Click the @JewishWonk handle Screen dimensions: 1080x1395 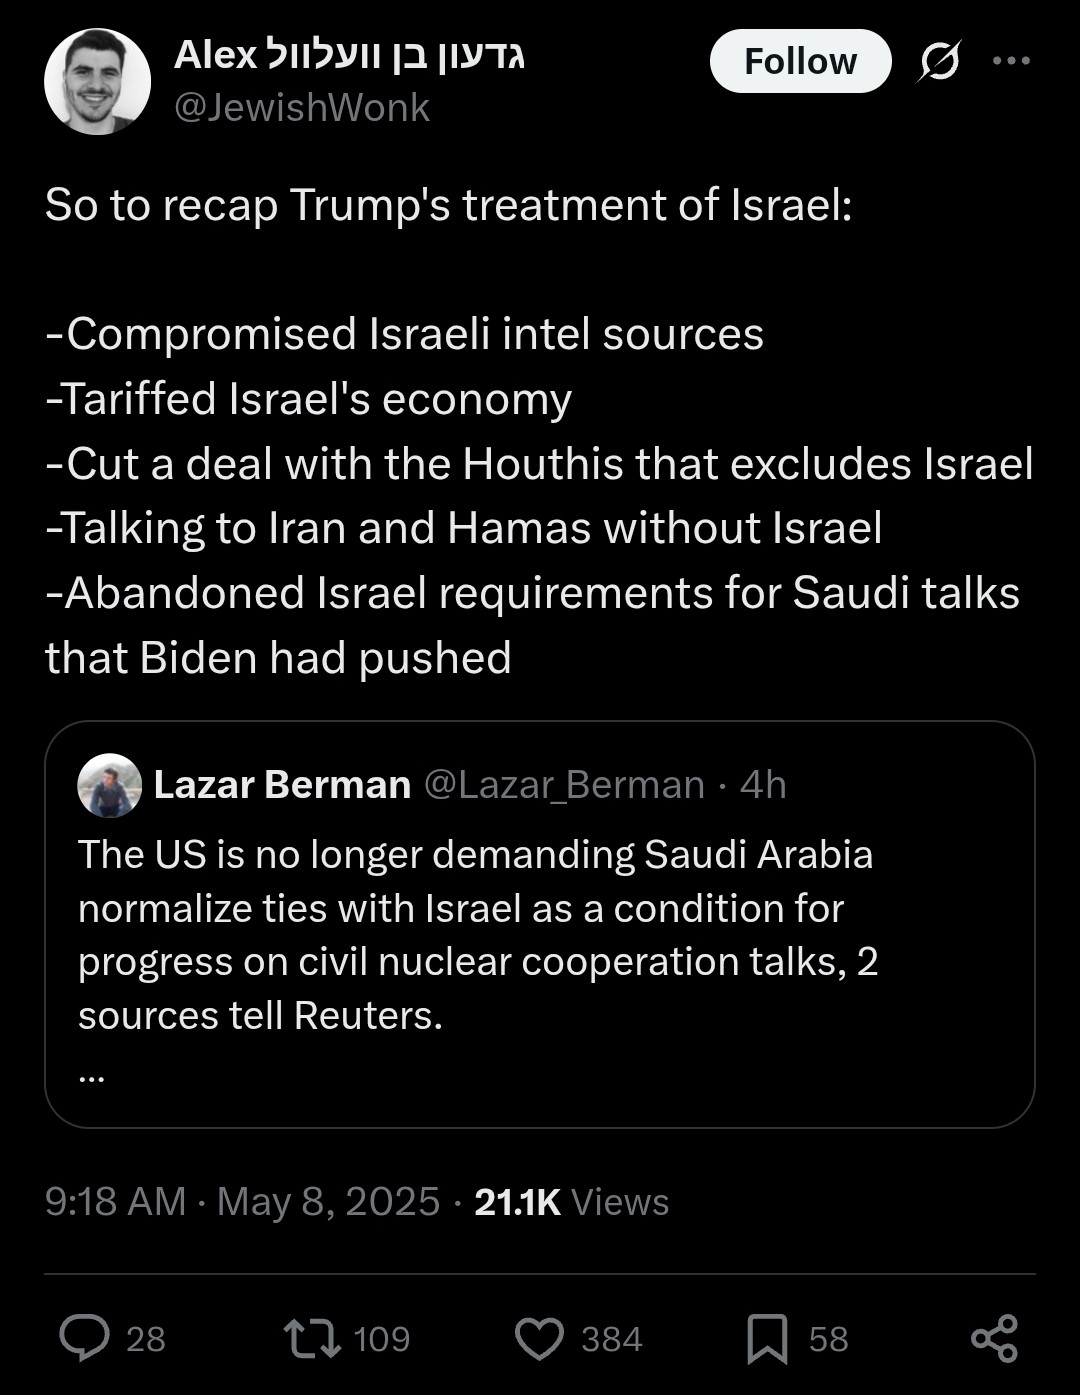click(302, 108)
